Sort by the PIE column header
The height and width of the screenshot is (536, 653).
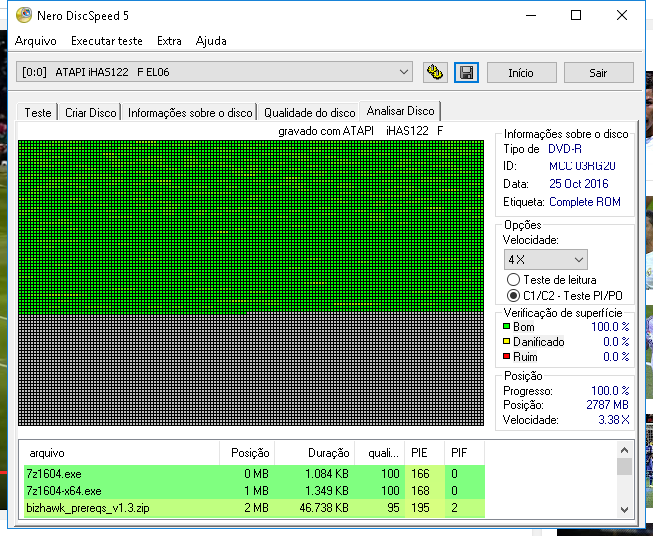[424, 453]
